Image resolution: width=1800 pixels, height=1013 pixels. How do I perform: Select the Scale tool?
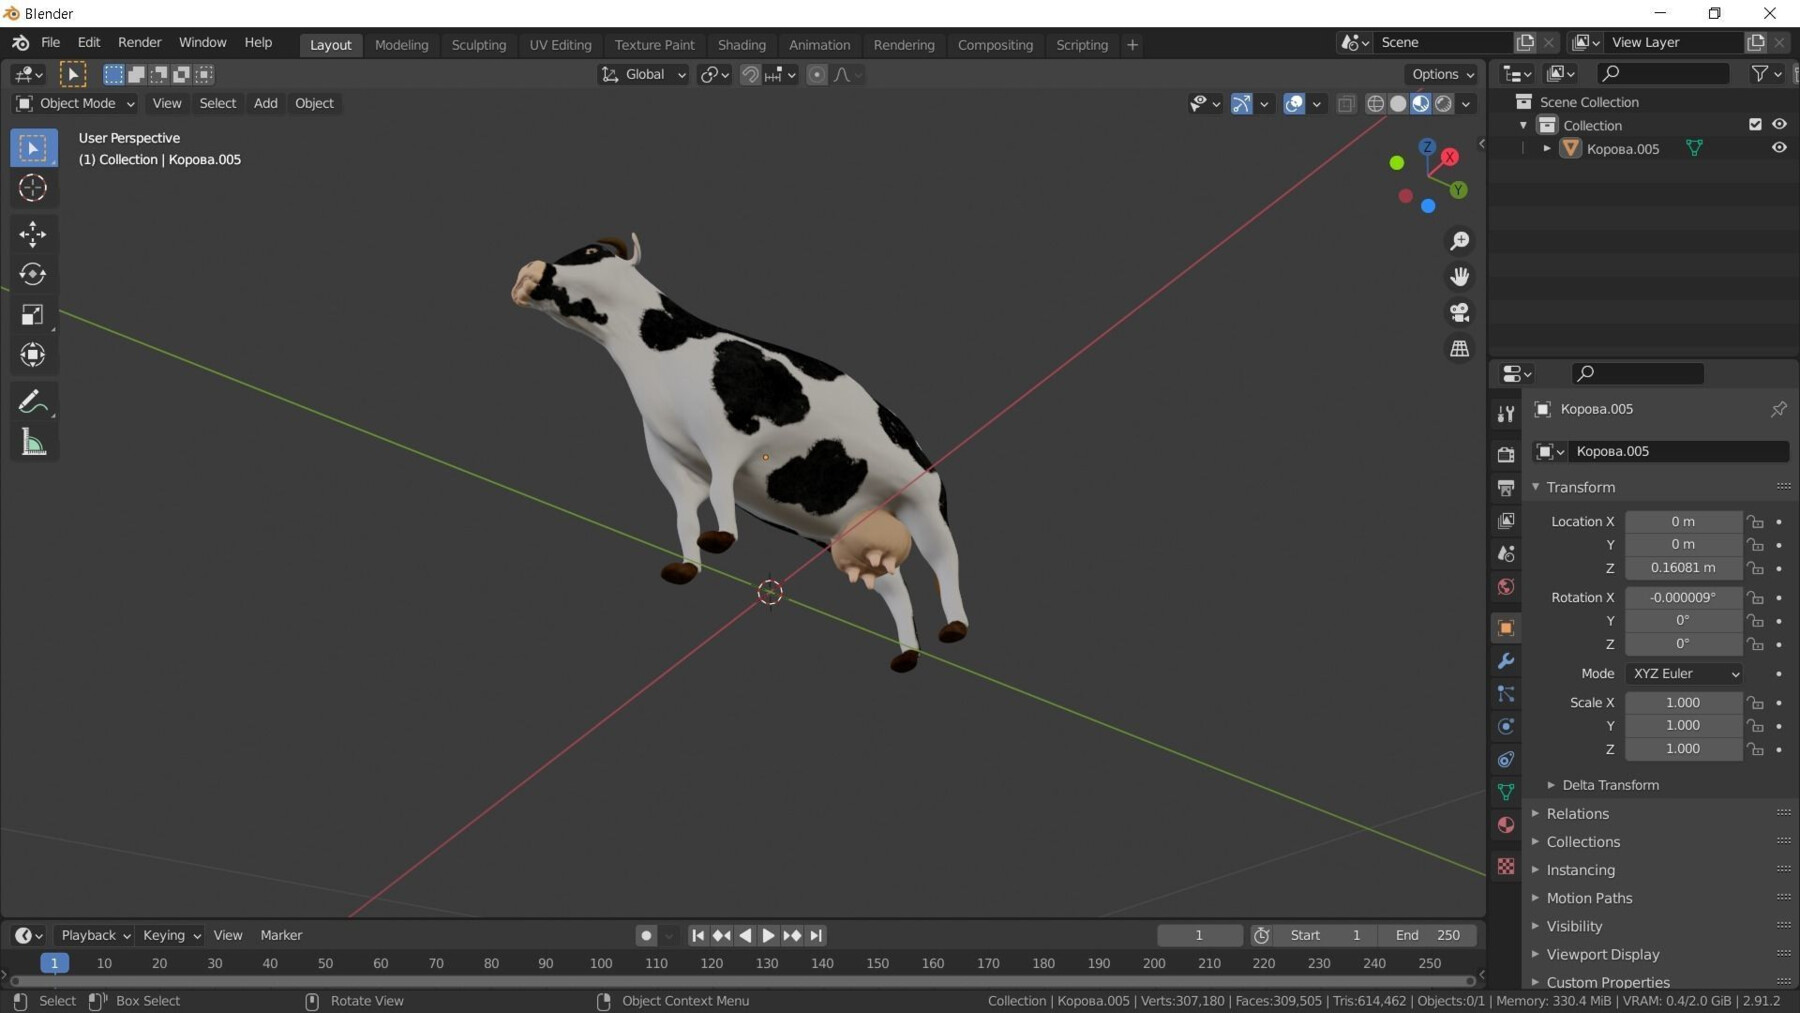32,314
